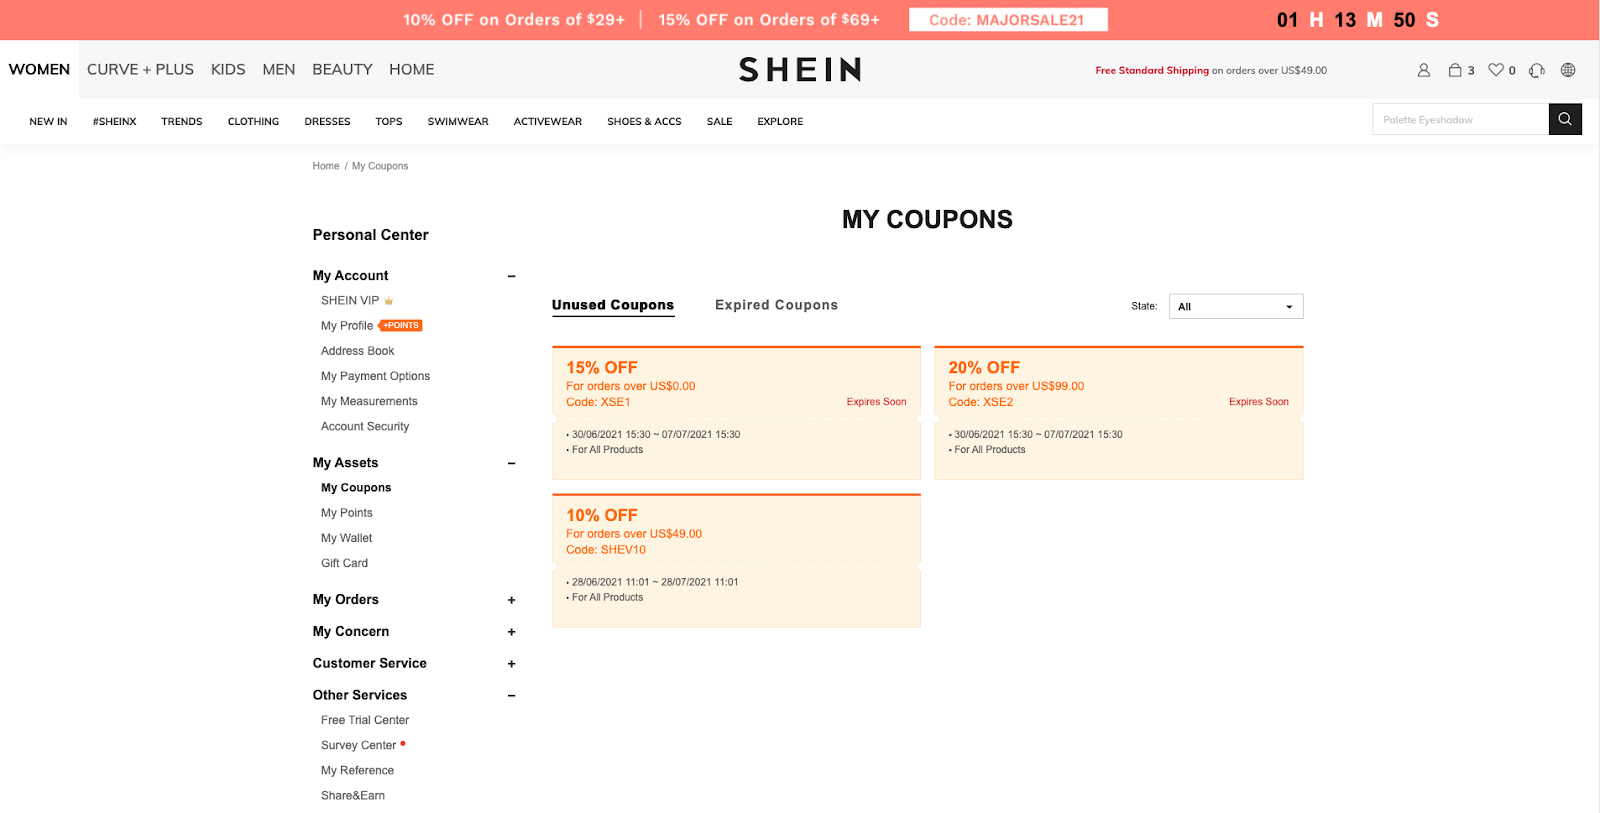Click the MAJORSALE21 promo code banner
Screen dimensions: 1600x813
point(1008,19)
